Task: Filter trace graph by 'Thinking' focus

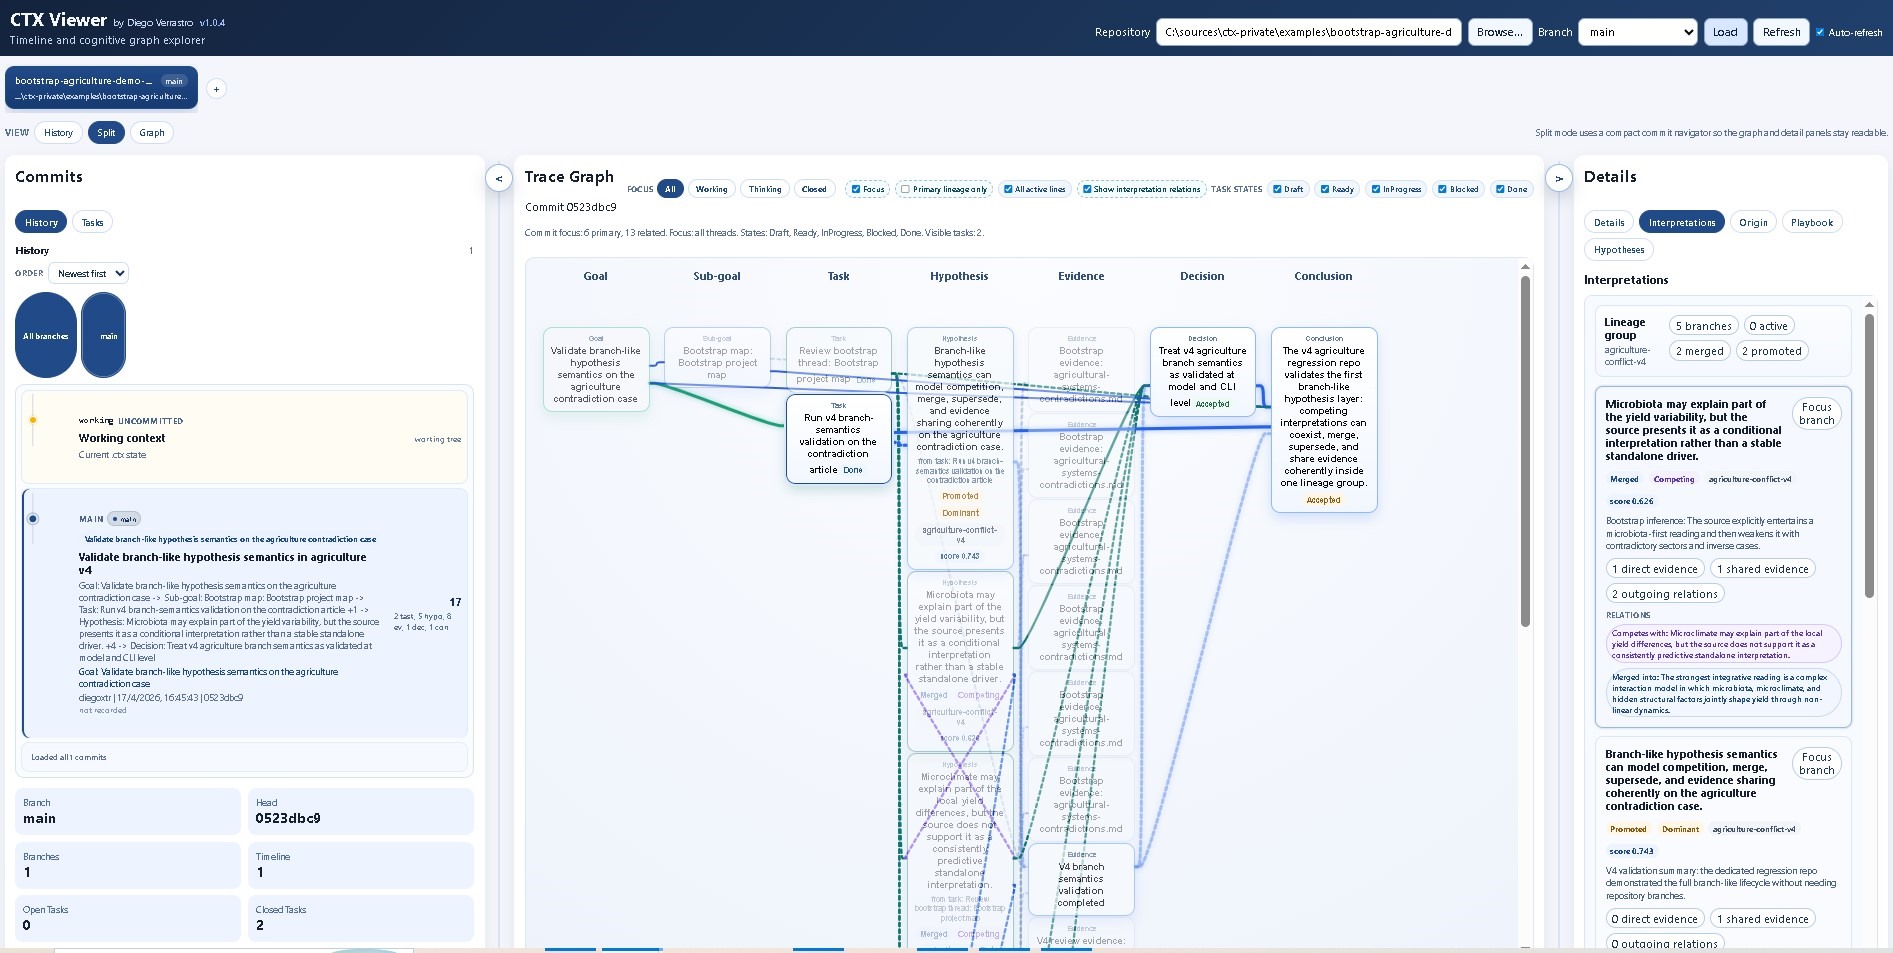Action: (x=764, y=189)
